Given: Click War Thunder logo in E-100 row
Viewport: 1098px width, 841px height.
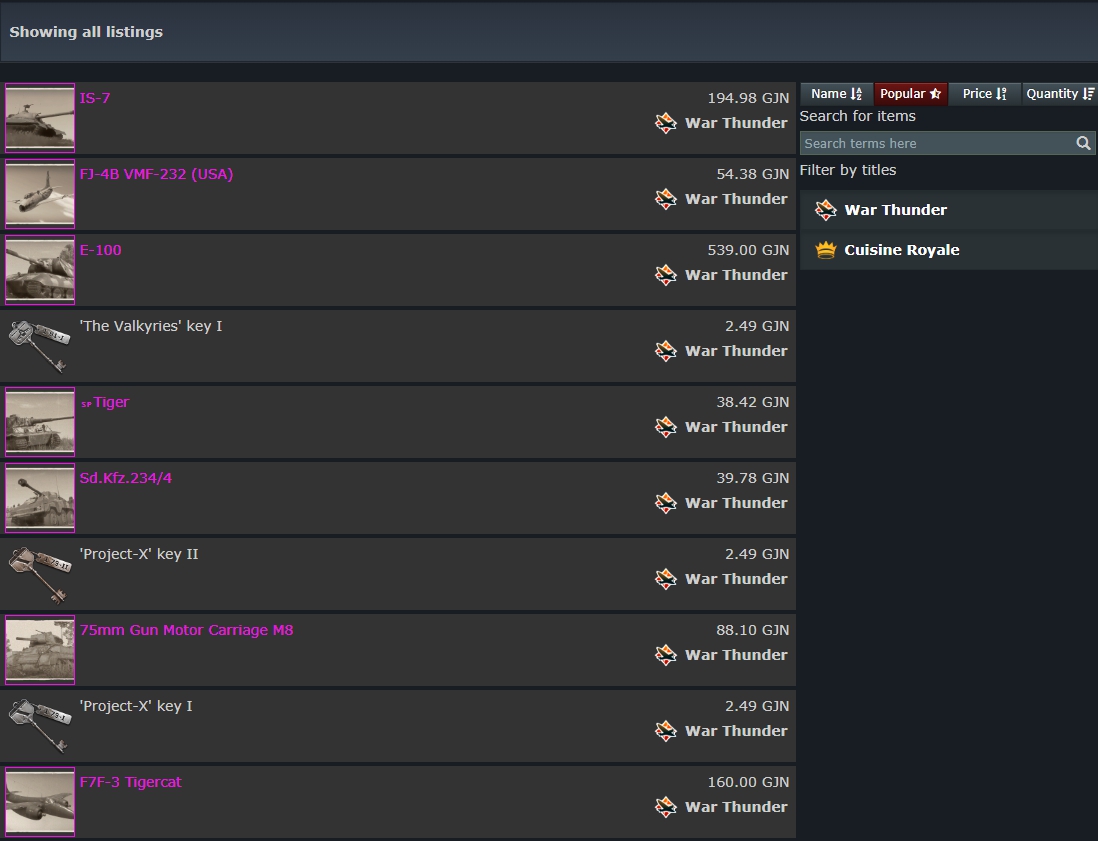Looking at the screenshot, I should [666, 275].
